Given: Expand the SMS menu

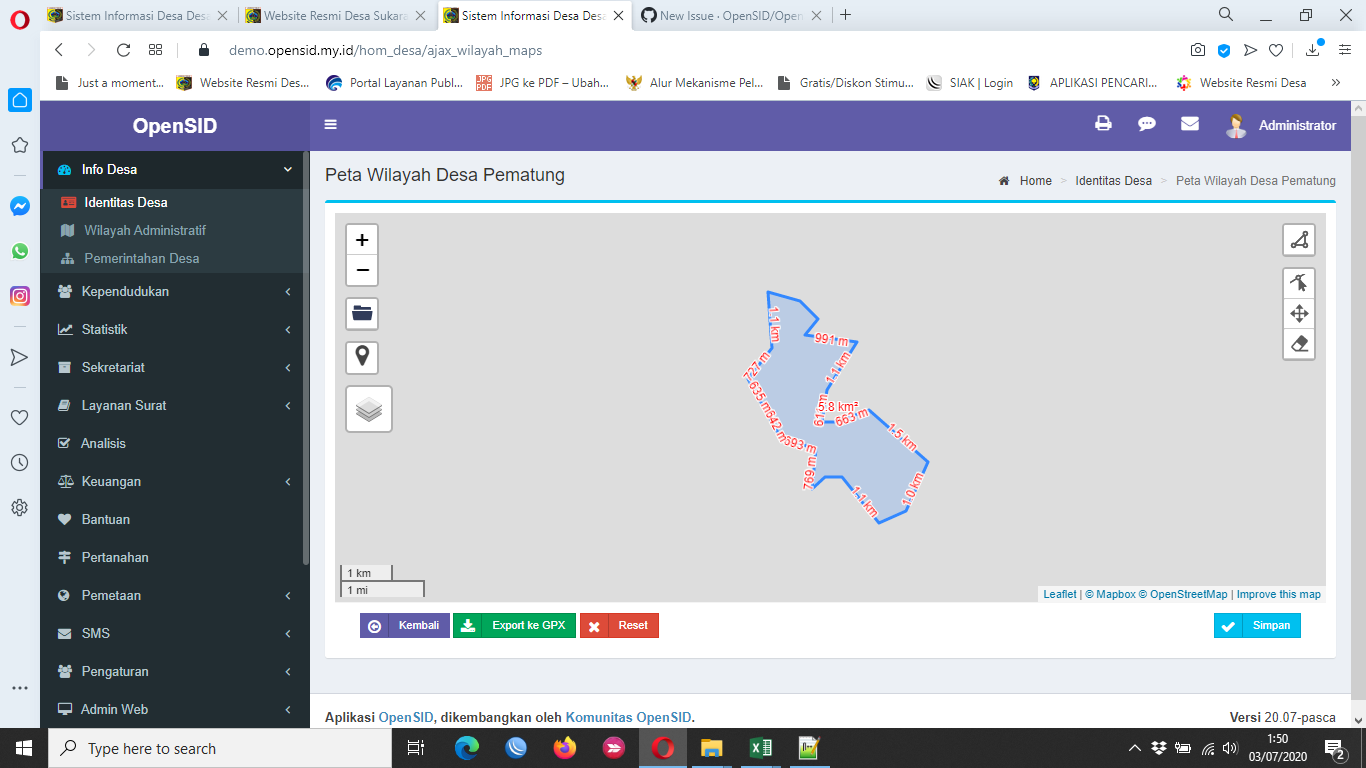Looking at the screenshot, I should pos(175,633).
